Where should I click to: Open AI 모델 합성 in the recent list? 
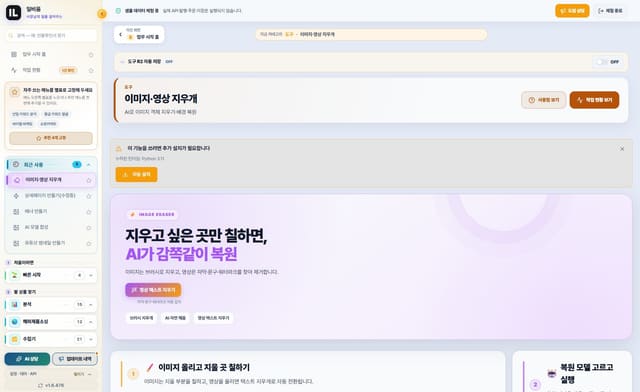[51, 227]
